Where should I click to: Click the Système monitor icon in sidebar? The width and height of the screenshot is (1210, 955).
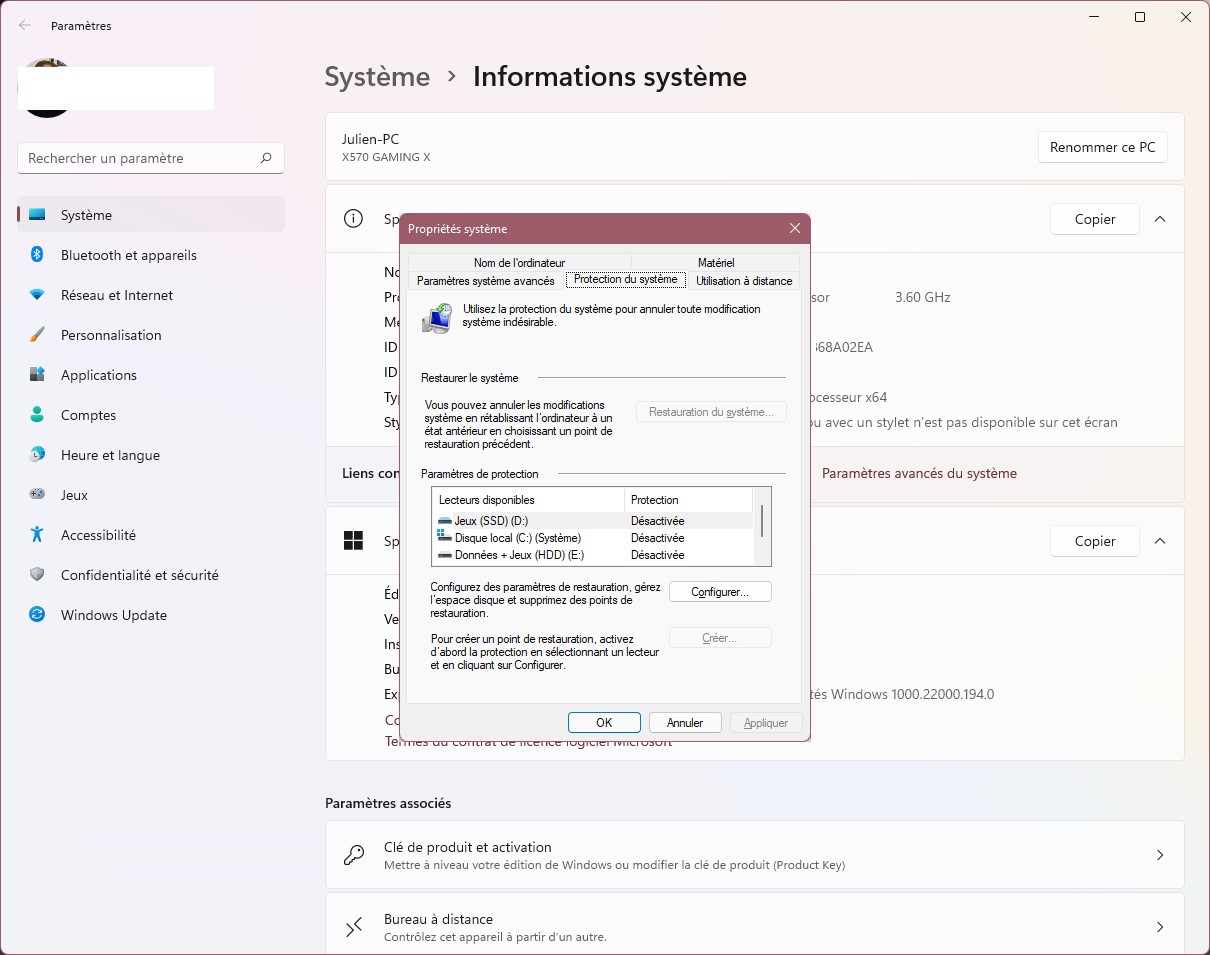tap(37, 215)
